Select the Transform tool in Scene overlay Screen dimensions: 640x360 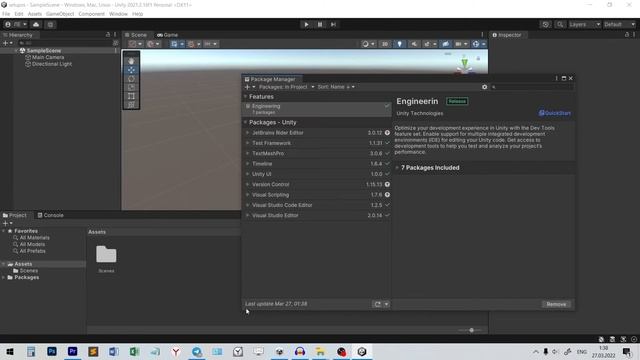coord(131,105)
